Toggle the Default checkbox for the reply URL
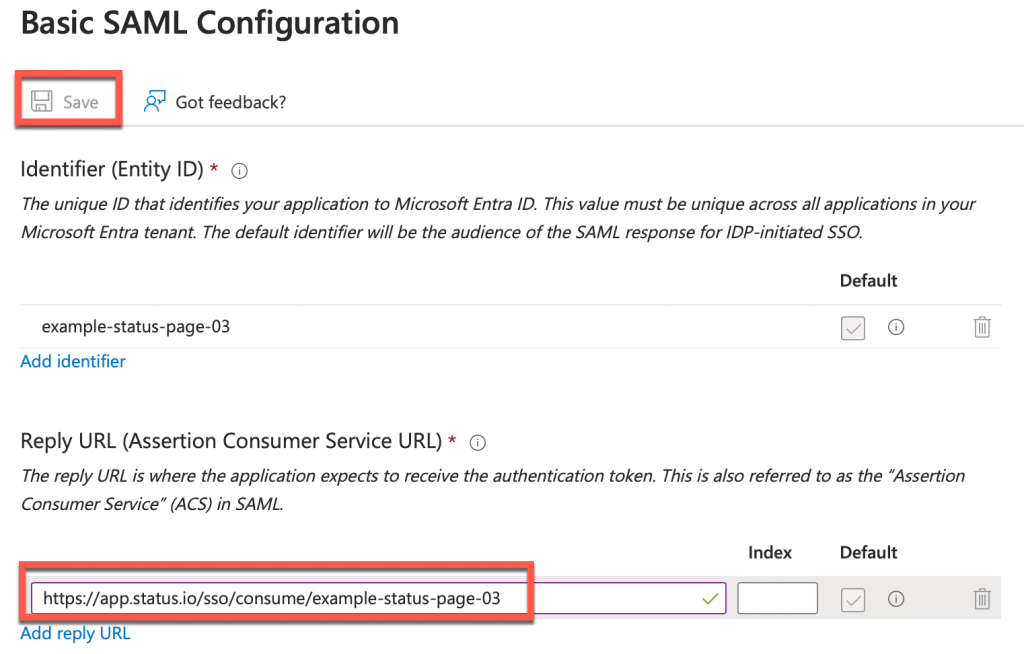The width and height of the screenshot is (1024, 654). [x=853, y=597]
